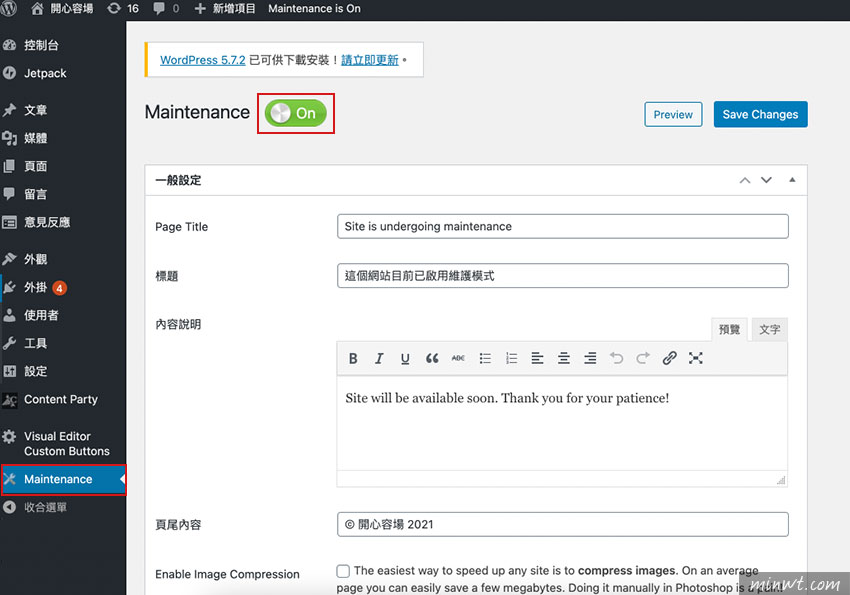Insert or edit link icon

coord(669,358)
